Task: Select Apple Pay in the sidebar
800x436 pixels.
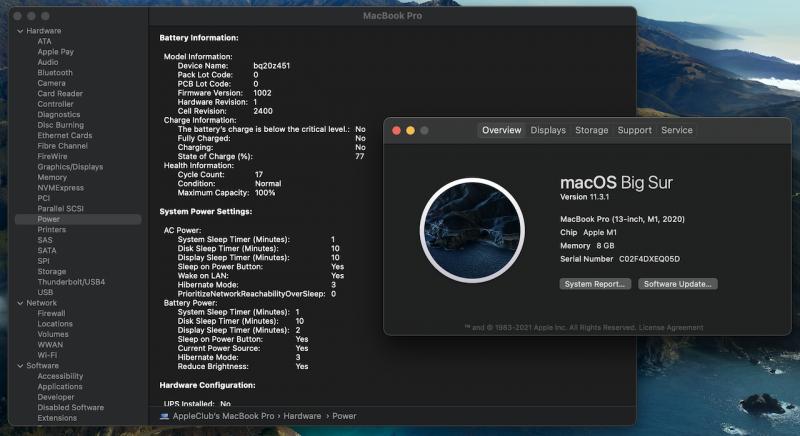Action: coord(55,52)
